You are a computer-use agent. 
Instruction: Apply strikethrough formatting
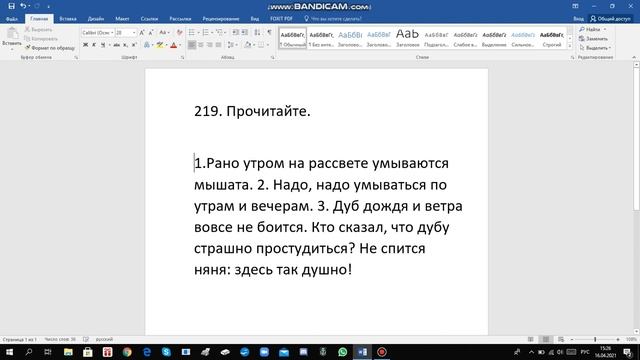pyautogui.click(x=117, y=45)
